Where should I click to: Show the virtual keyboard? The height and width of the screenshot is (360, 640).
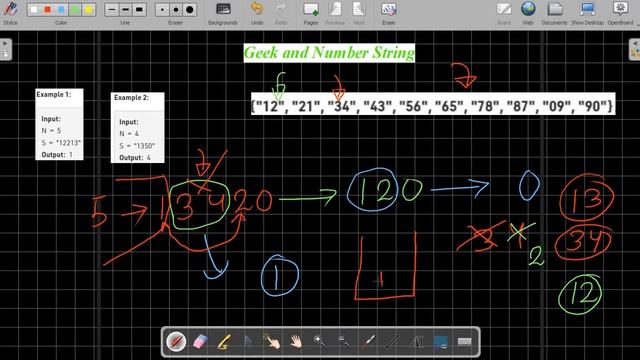[x=464, y=342]
